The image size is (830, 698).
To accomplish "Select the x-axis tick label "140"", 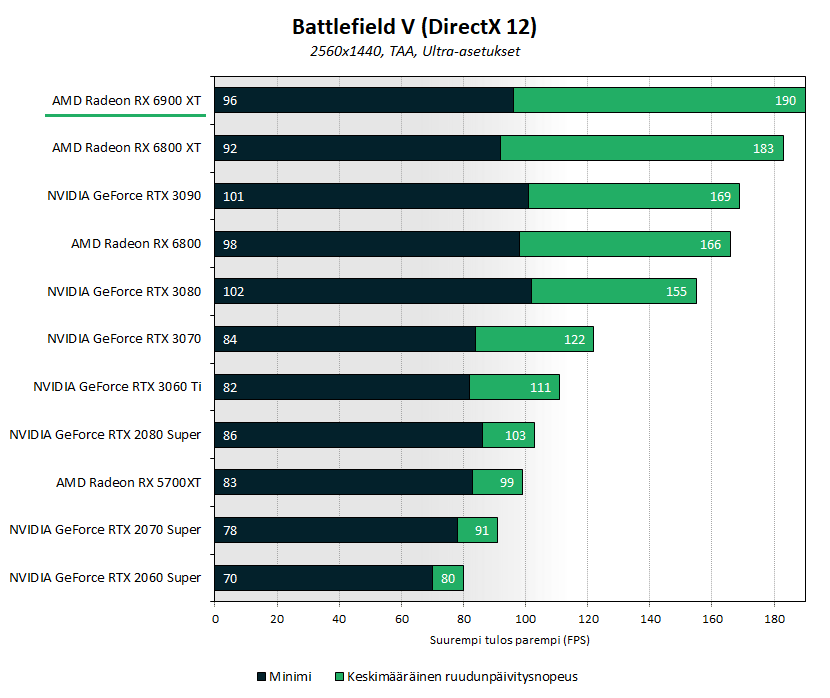I will tap(650, 619).
